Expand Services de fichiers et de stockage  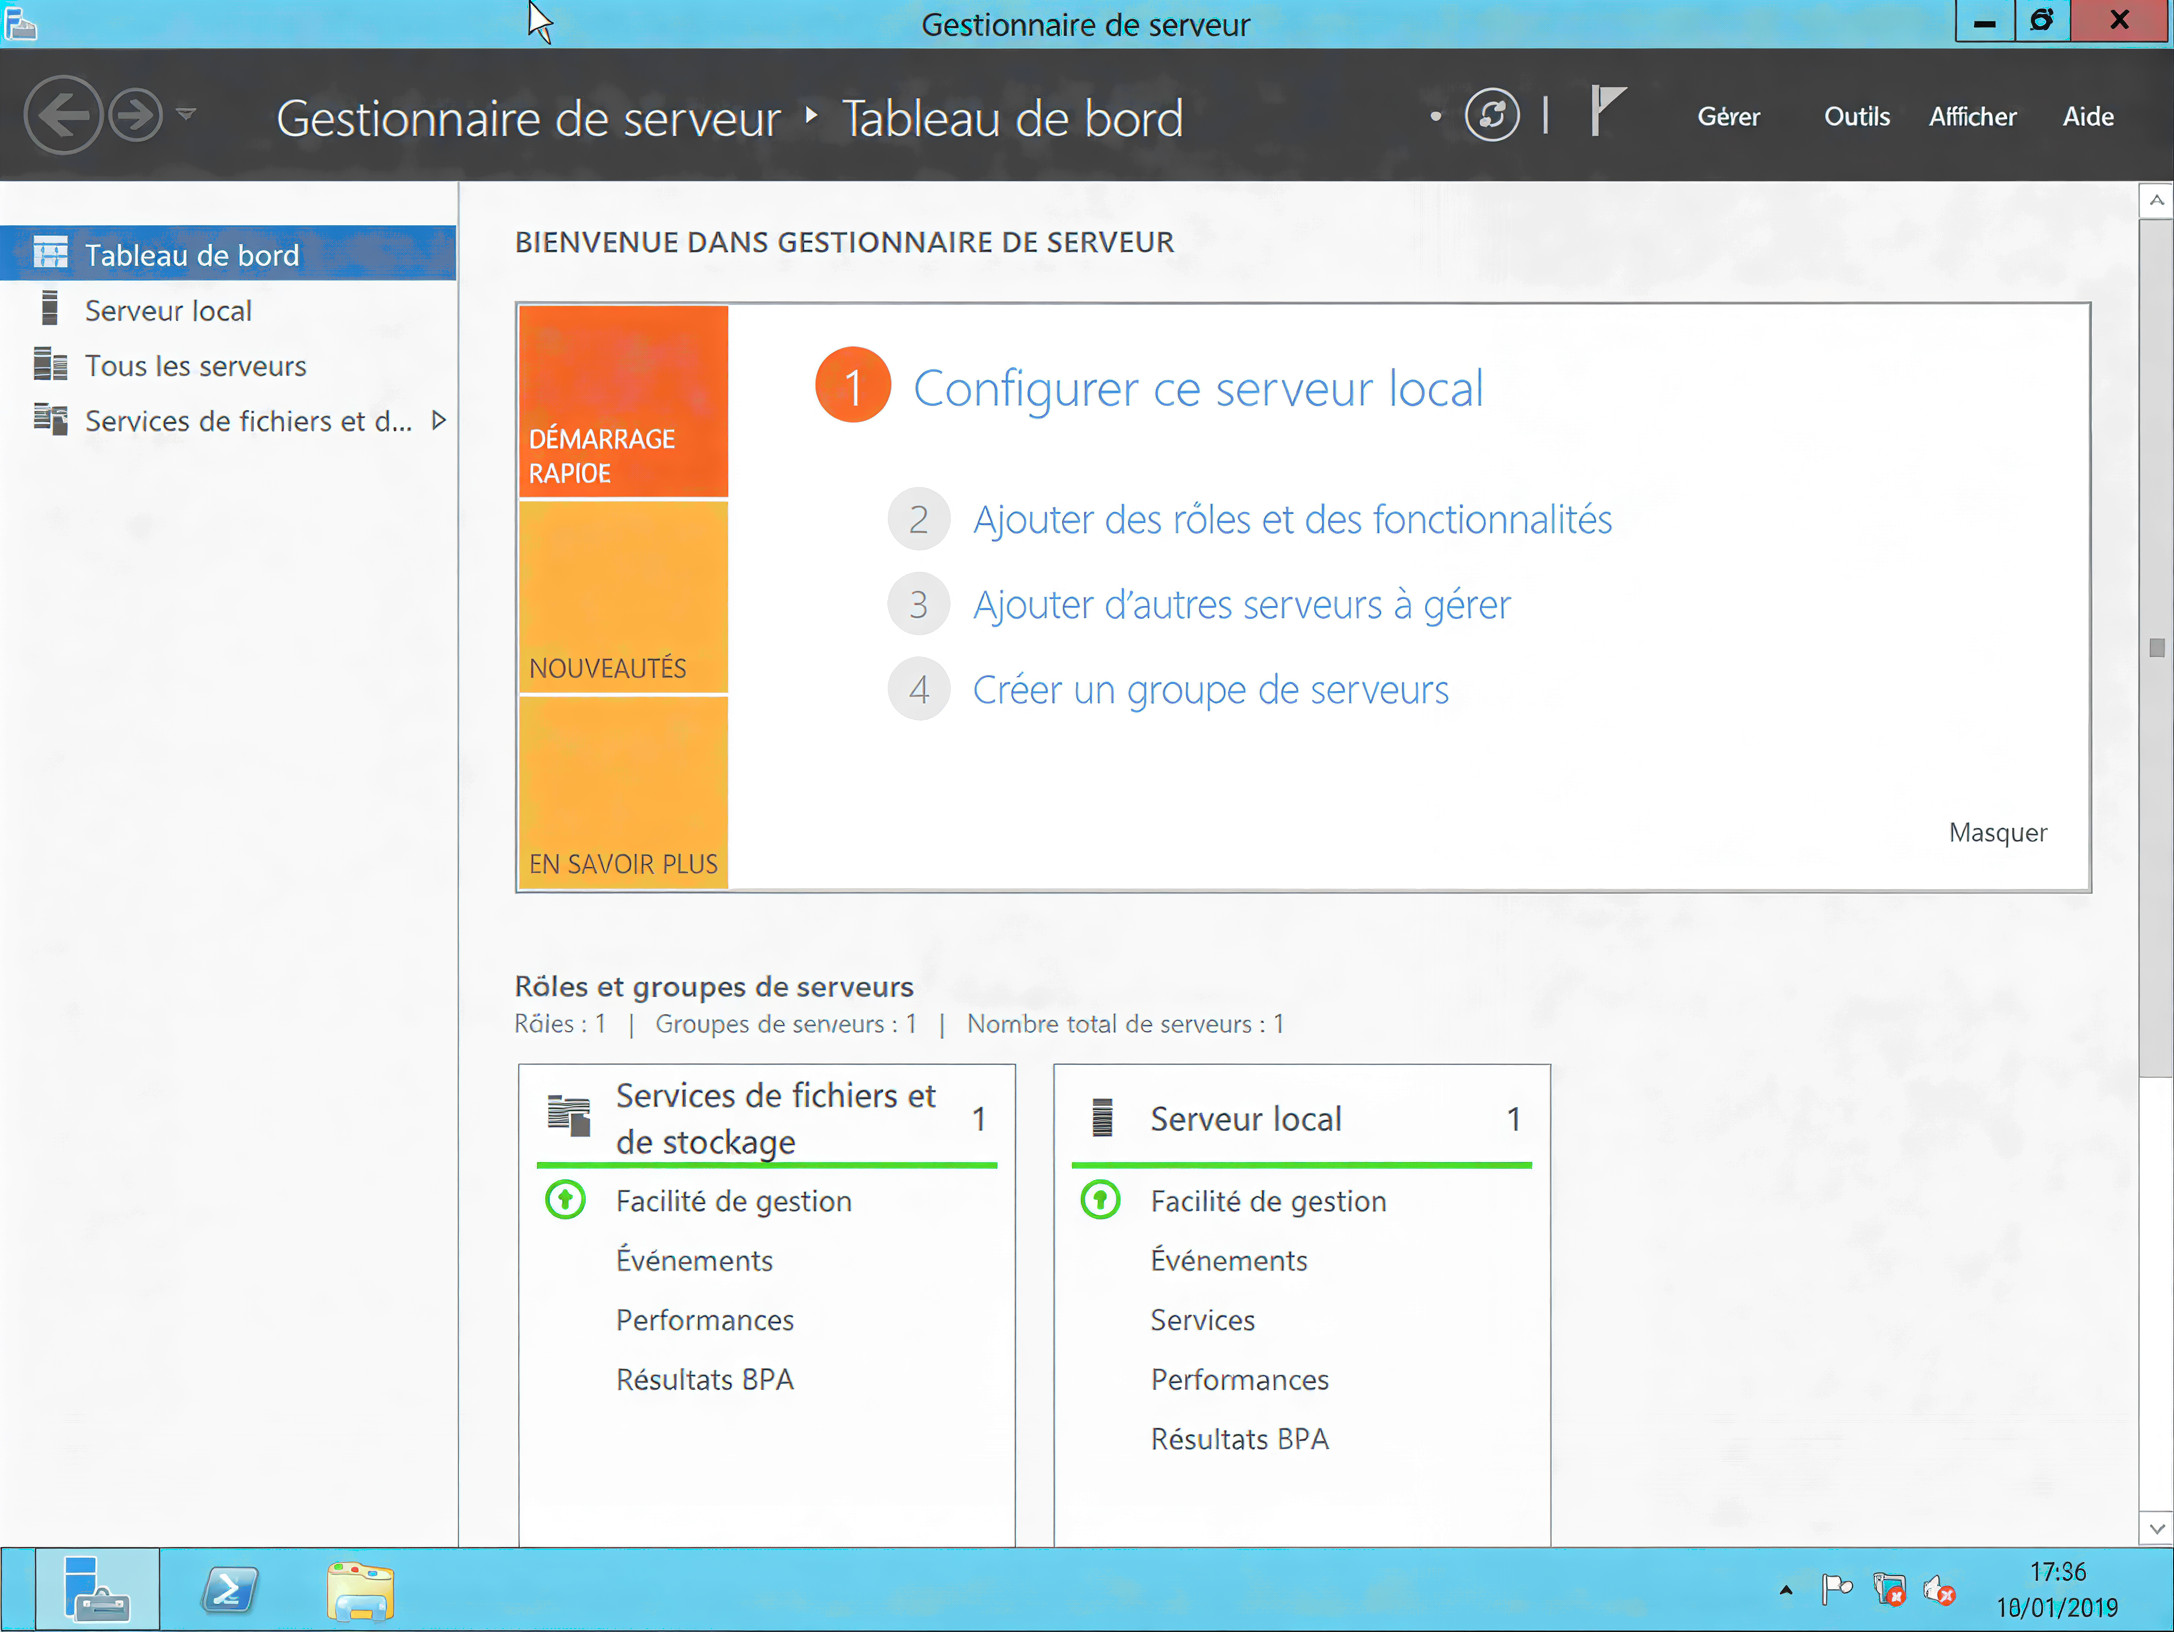click(438, 421)
